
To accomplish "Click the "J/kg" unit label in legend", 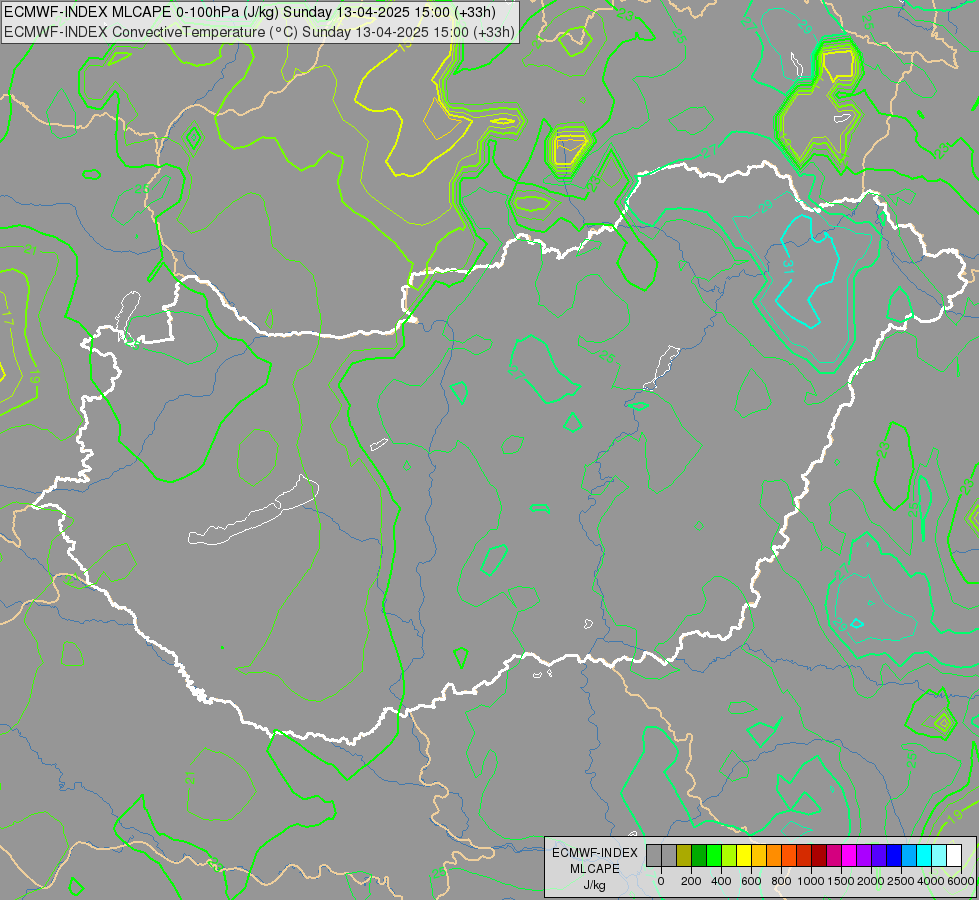I will pyautogui.click(x=594, y=885).
